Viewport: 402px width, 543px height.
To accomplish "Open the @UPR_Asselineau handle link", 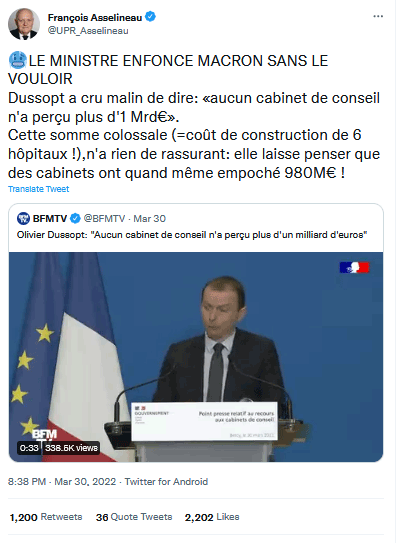I will [x=88, y=31].
